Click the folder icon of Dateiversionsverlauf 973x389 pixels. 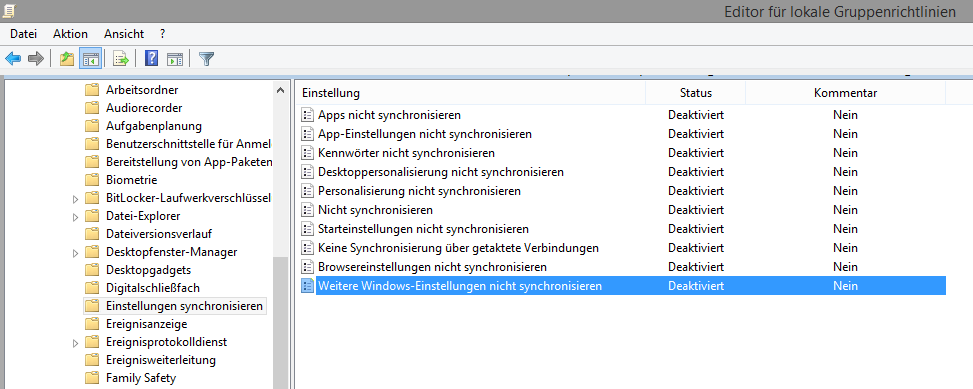92,234
